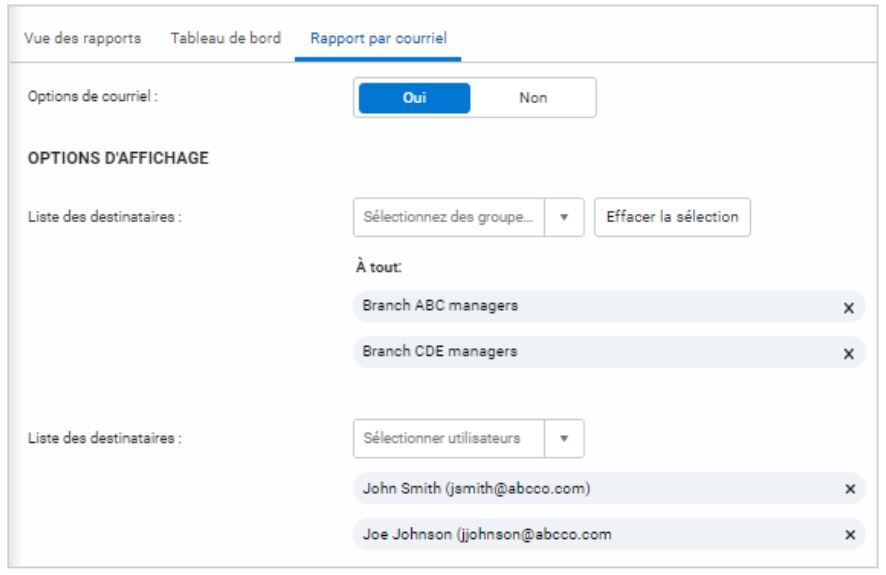This screenshot has height=575, width=886.
Task: Remove John Smith from the recipients
Action: 850,489
